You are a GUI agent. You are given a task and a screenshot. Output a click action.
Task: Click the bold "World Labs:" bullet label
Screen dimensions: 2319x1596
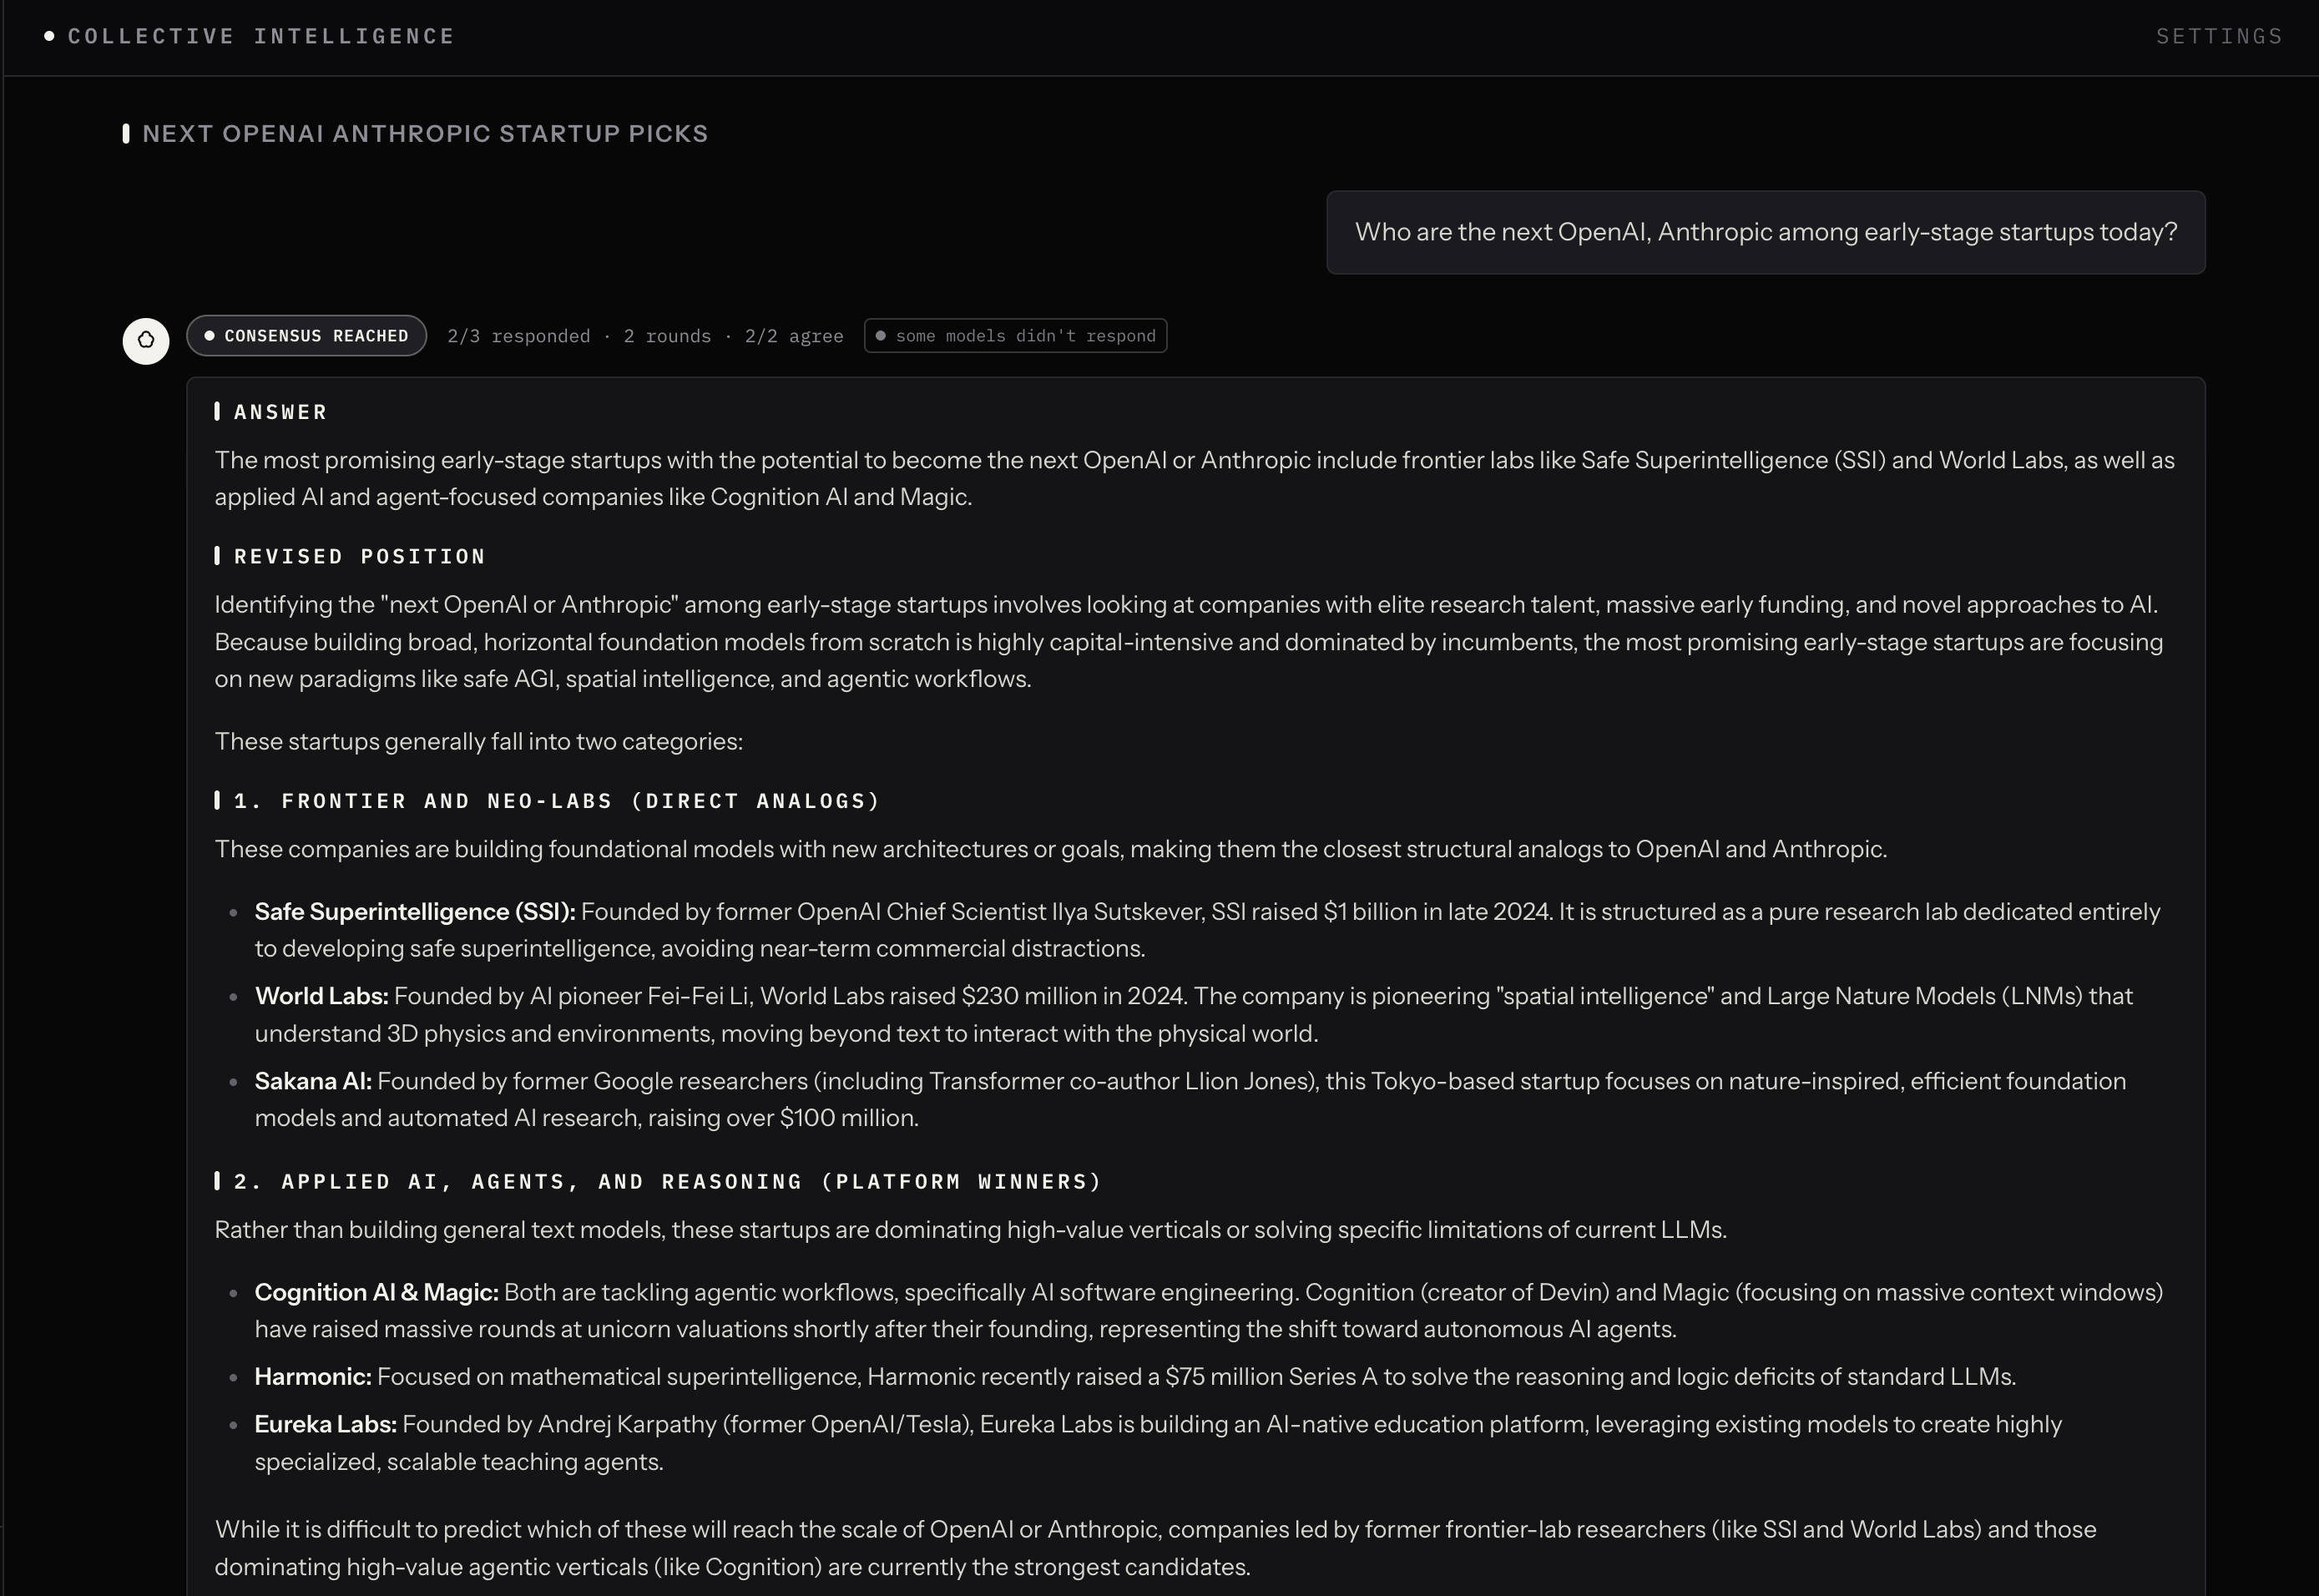click(x=322, y=996)
